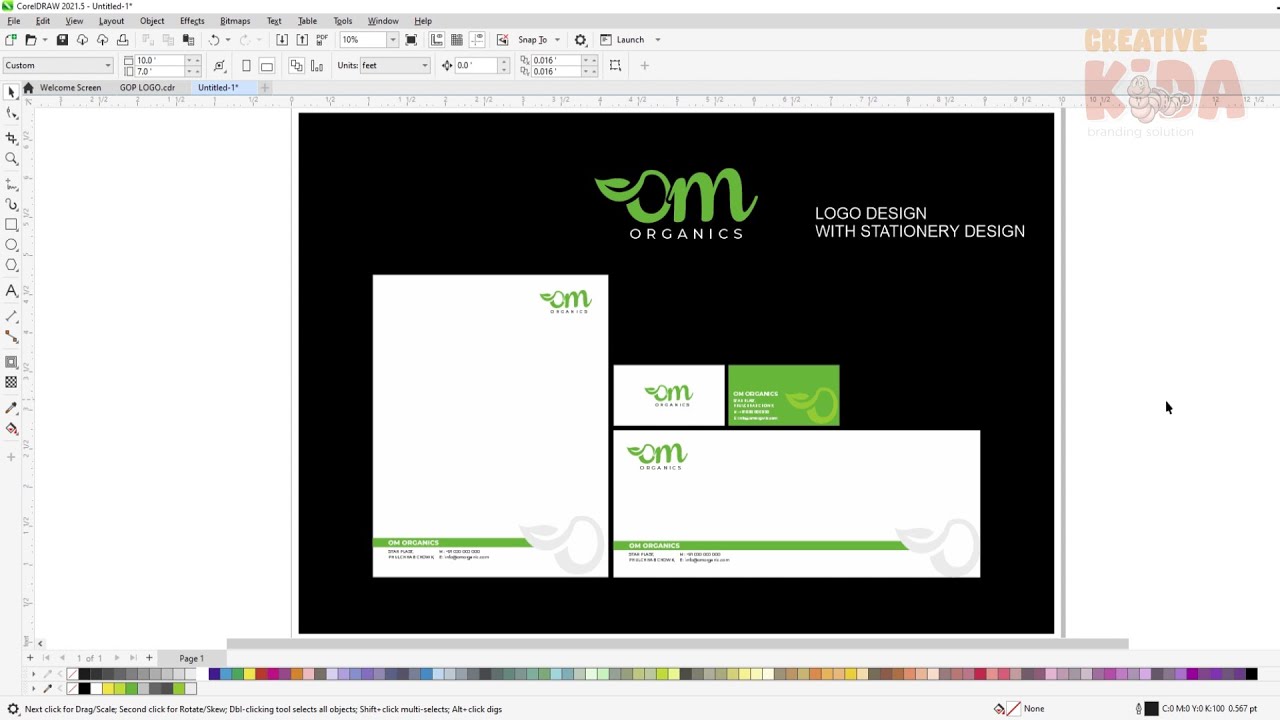Image resolution: width=1280 pixels, height=720 pixels.
Task: Click the Undo arrow
Action: click(x=213, y=40)
